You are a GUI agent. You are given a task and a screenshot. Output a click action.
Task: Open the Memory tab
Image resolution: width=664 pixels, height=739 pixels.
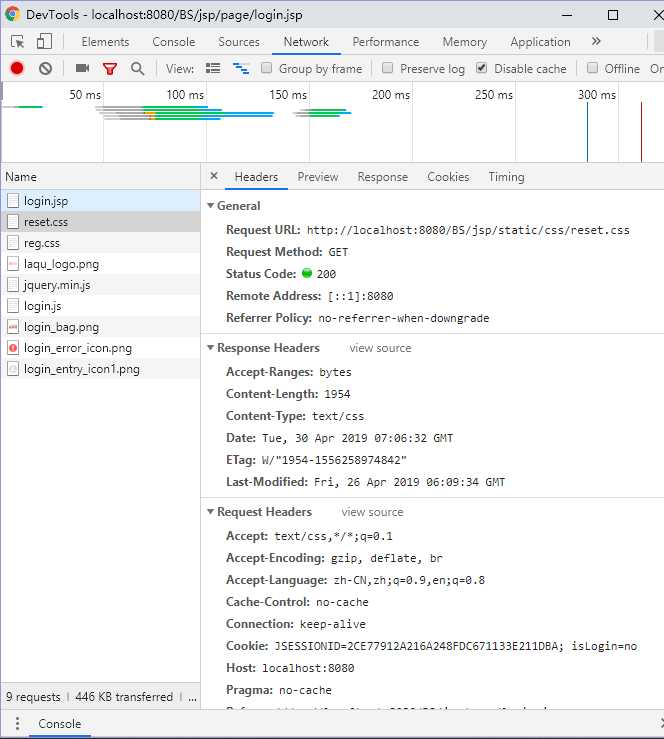(x=465, y=42)
